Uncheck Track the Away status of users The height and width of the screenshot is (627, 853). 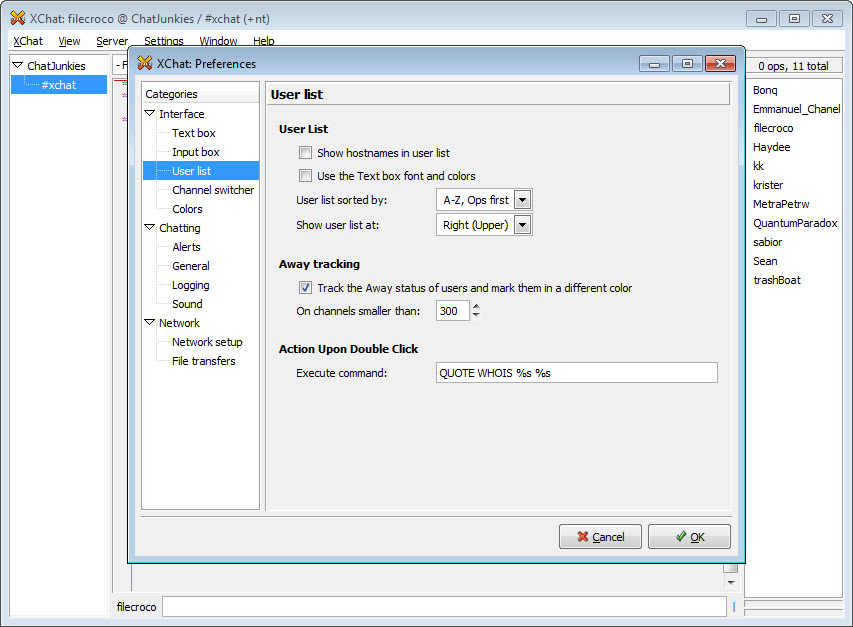click(x=305, y=288)
